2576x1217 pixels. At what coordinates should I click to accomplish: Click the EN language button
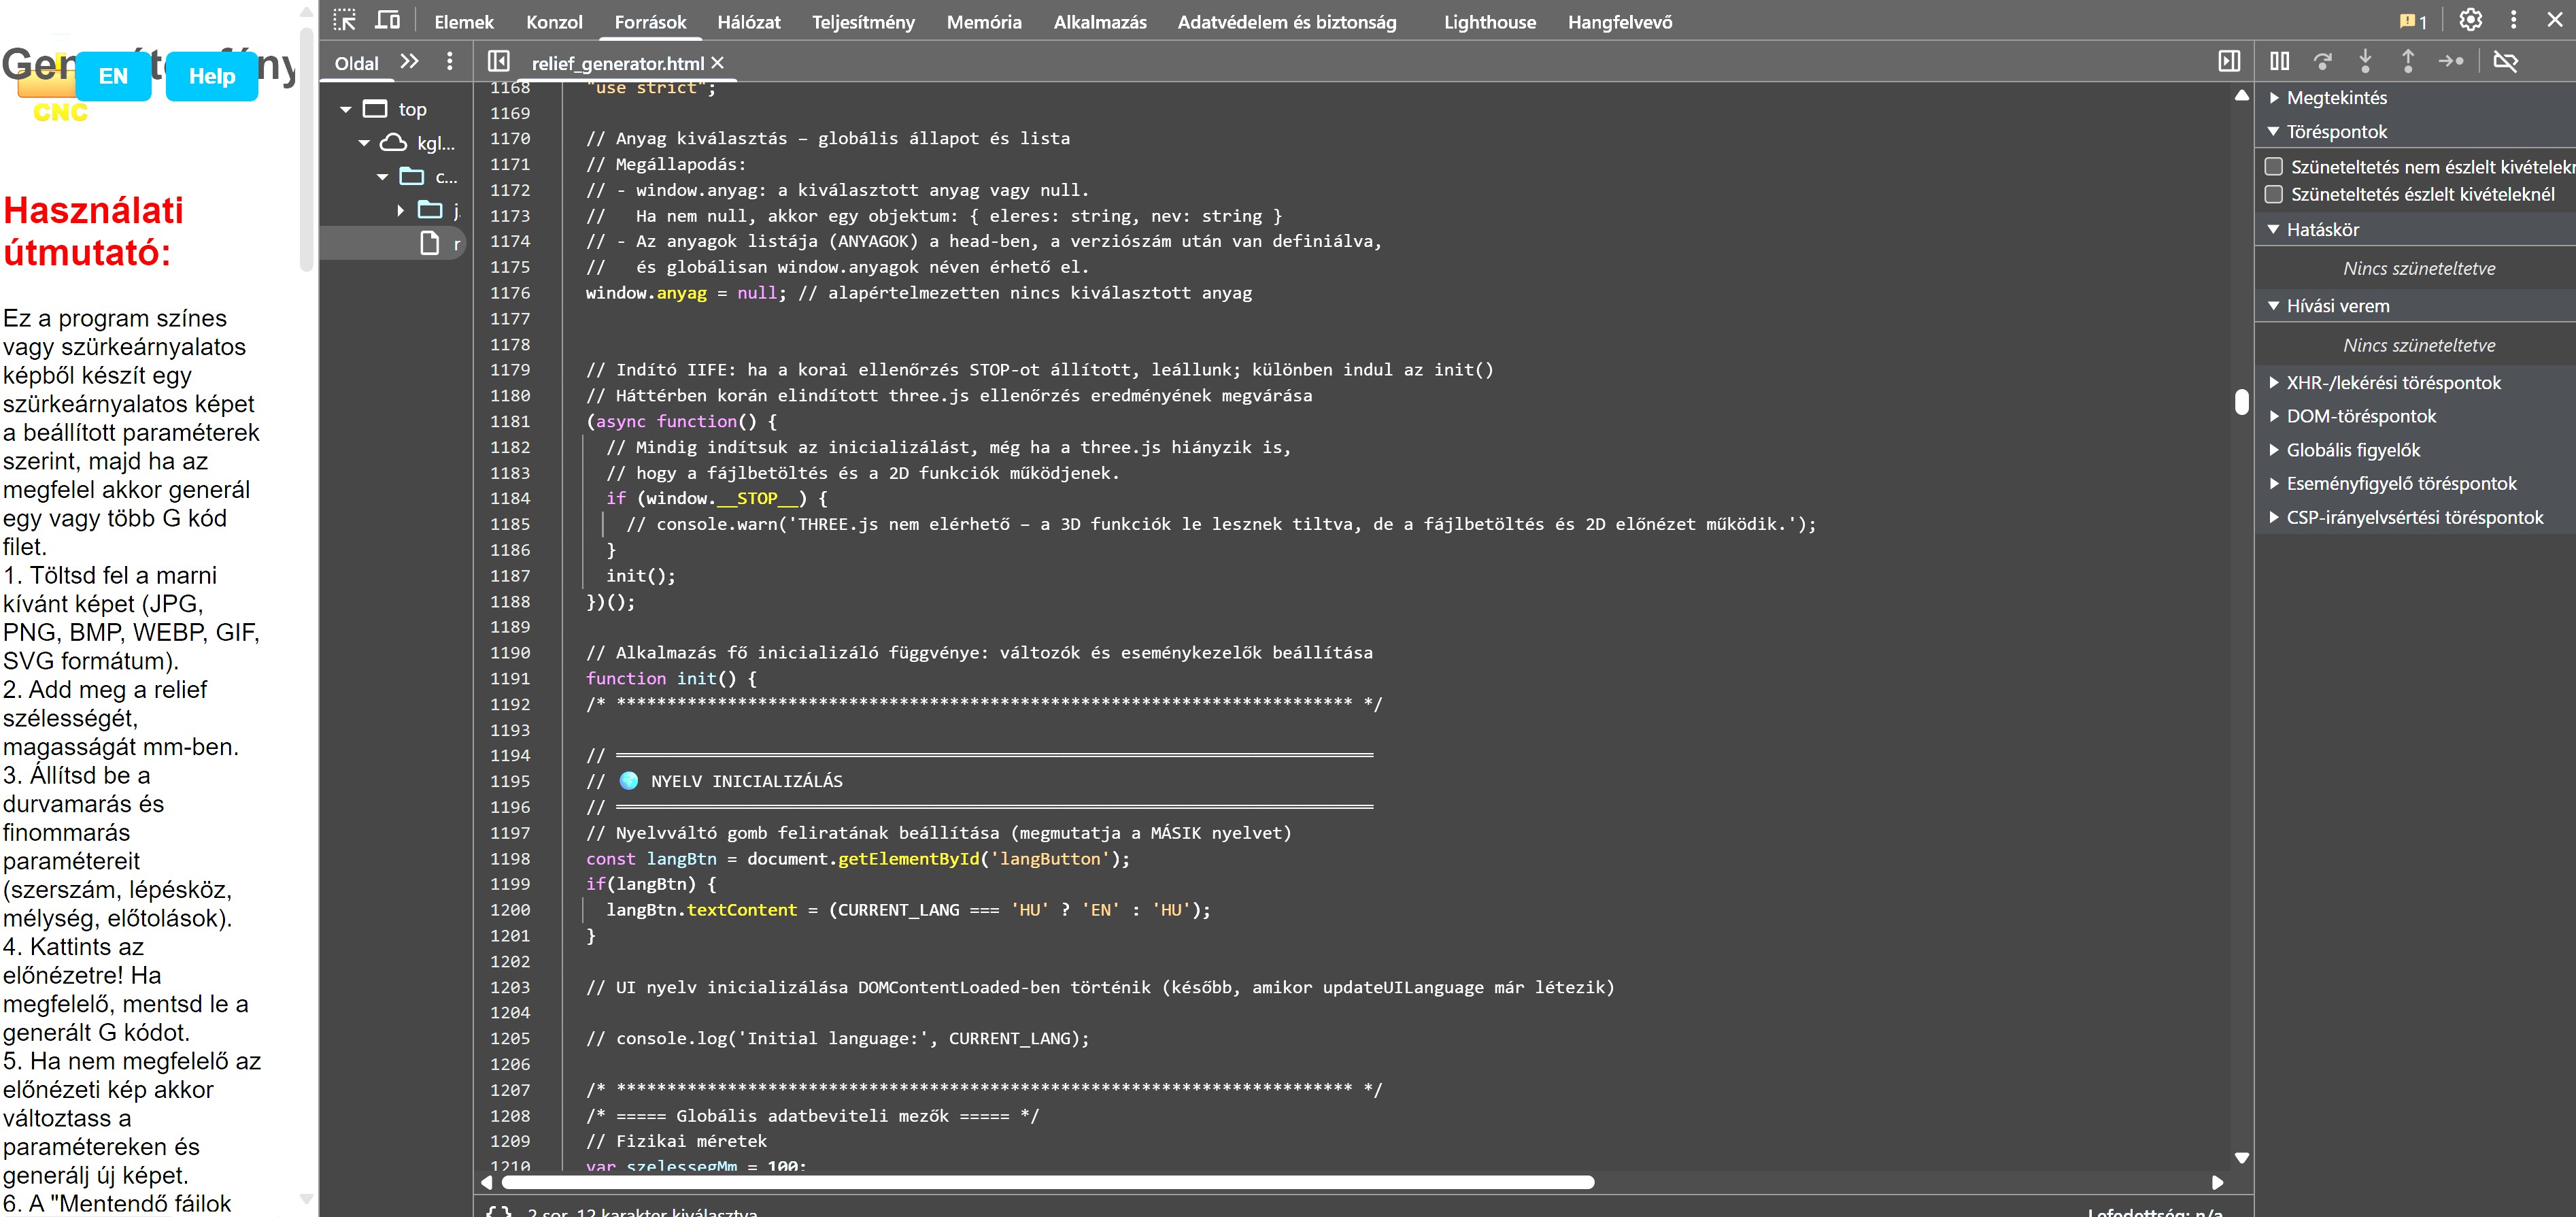pyautogui.click(x=113, y=76)
